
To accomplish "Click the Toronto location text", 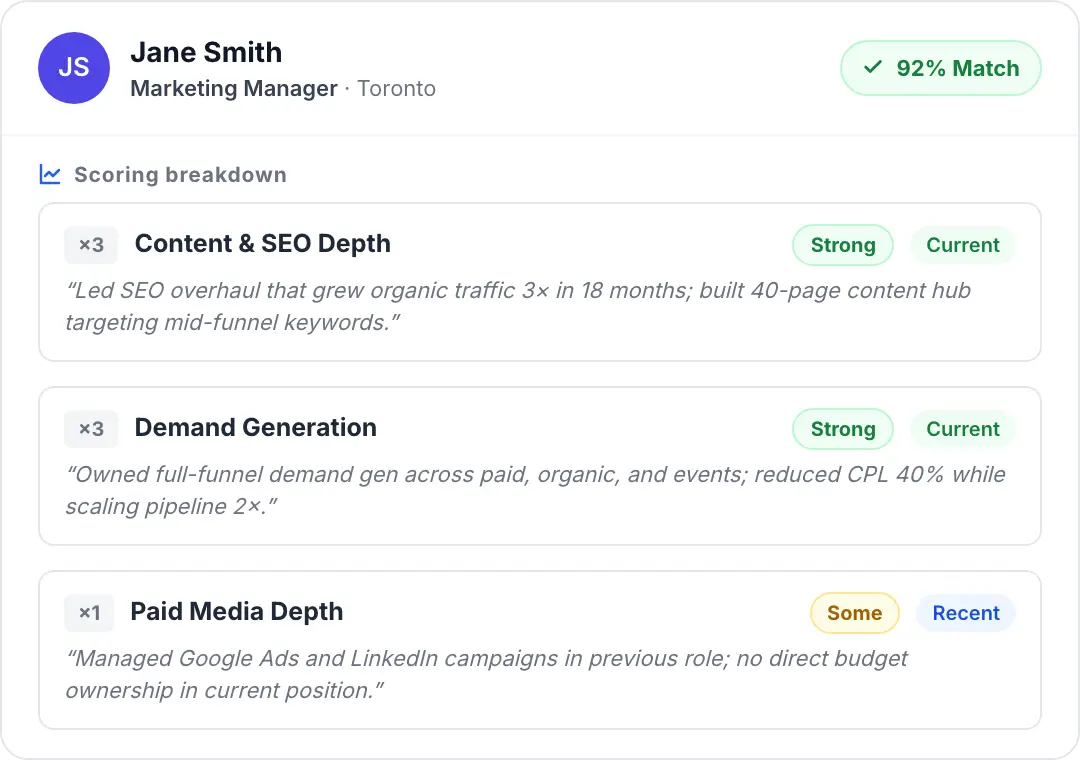I will pos(396,88).
